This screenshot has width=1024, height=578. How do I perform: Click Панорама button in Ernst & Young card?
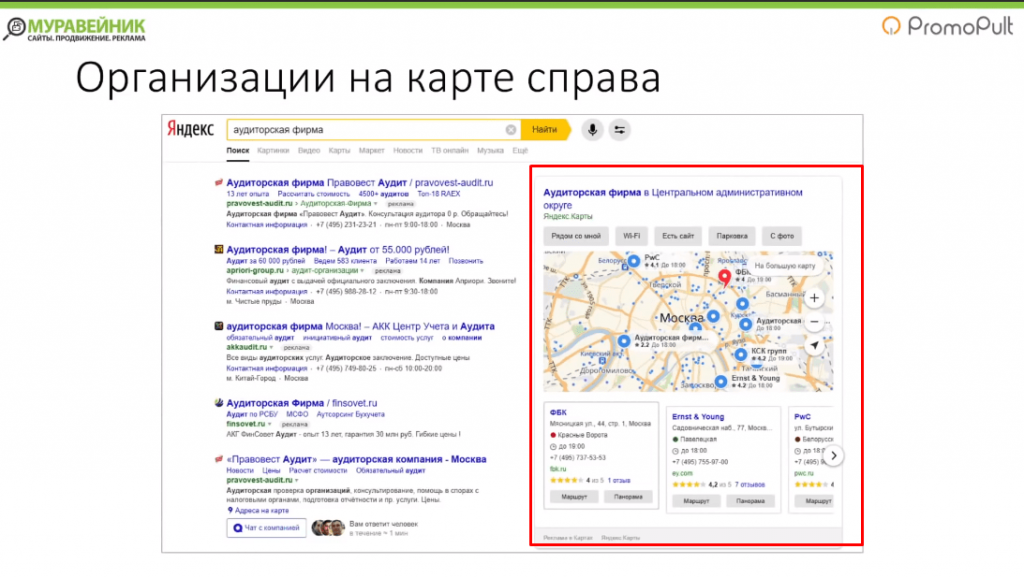[750, 501]
